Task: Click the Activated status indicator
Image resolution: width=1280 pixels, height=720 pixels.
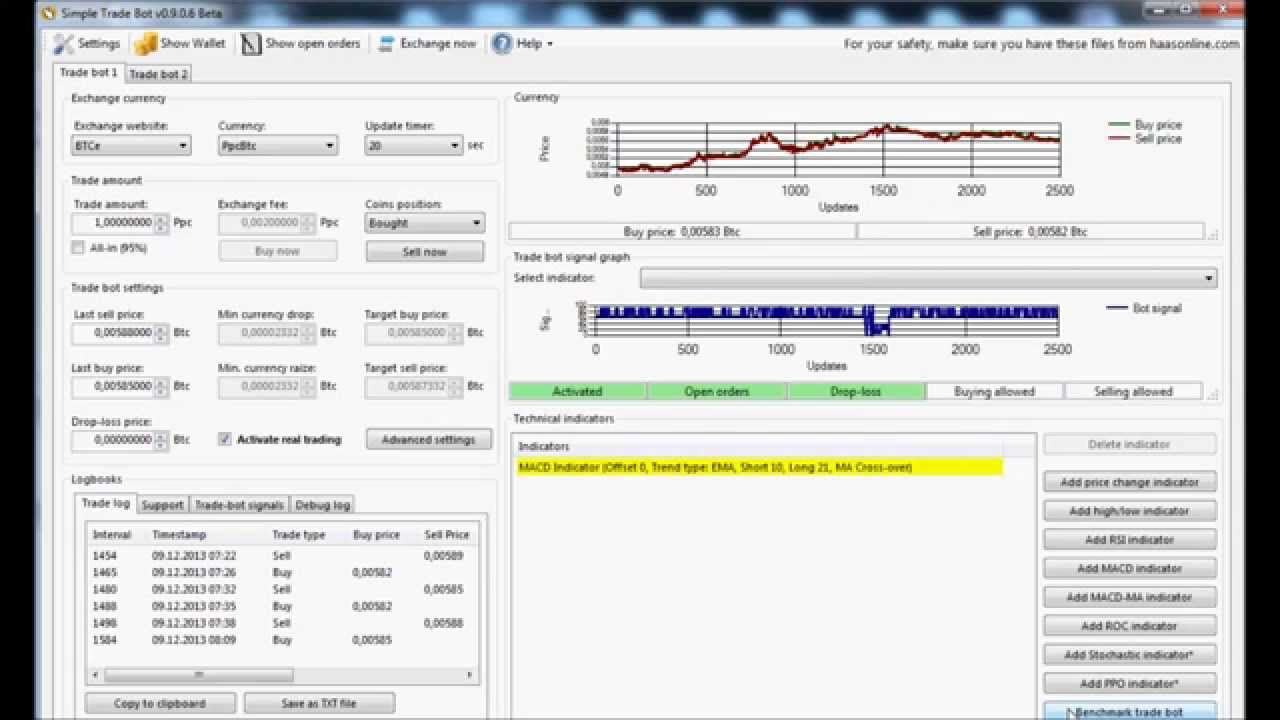Action: click(x=578, y=391)
